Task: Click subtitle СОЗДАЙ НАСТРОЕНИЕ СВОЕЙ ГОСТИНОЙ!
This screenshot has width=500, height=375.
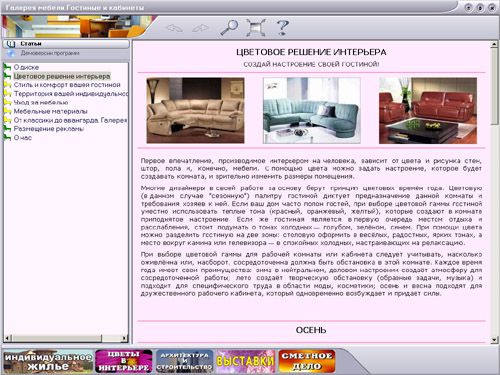Action: click(x=311, y=64)
